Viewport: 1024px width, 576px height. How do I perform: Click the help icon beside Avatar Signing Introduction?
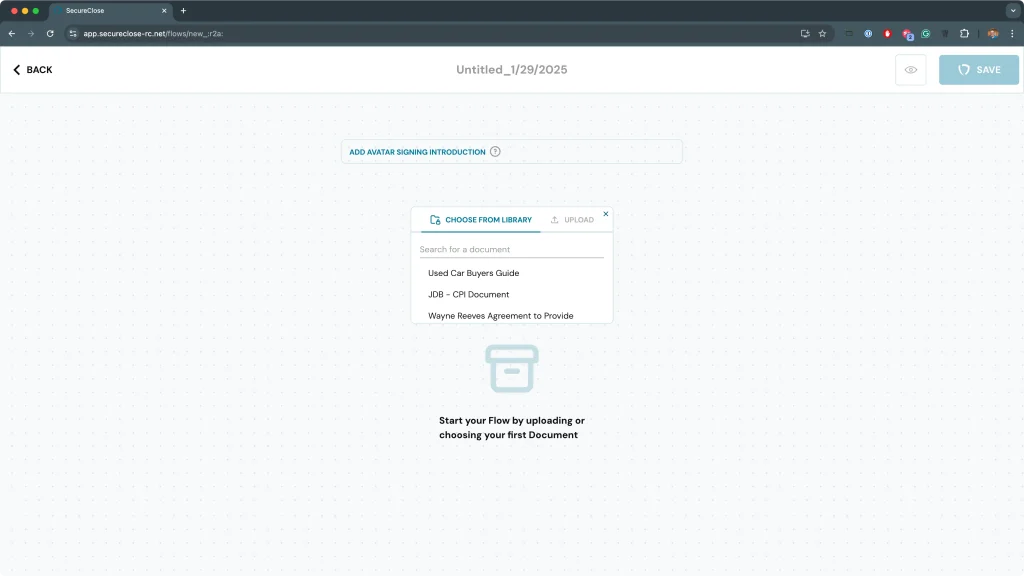(495, 152)
